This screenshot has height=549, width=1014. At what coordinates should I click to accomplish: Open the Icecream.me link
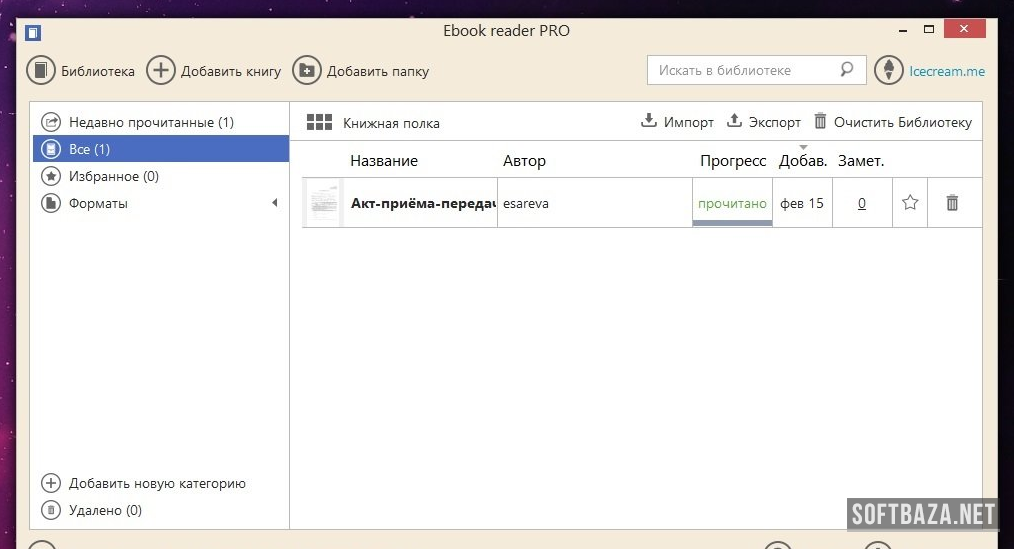point(946,71)
